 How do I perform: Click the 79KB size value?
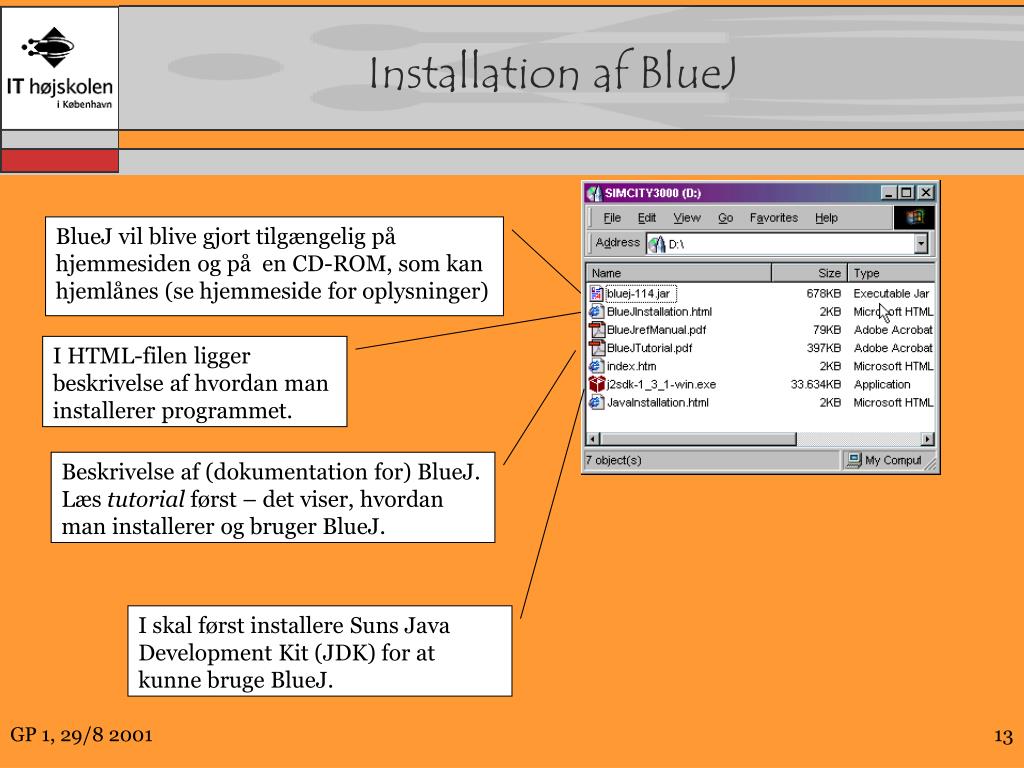(x=827, y=330)
